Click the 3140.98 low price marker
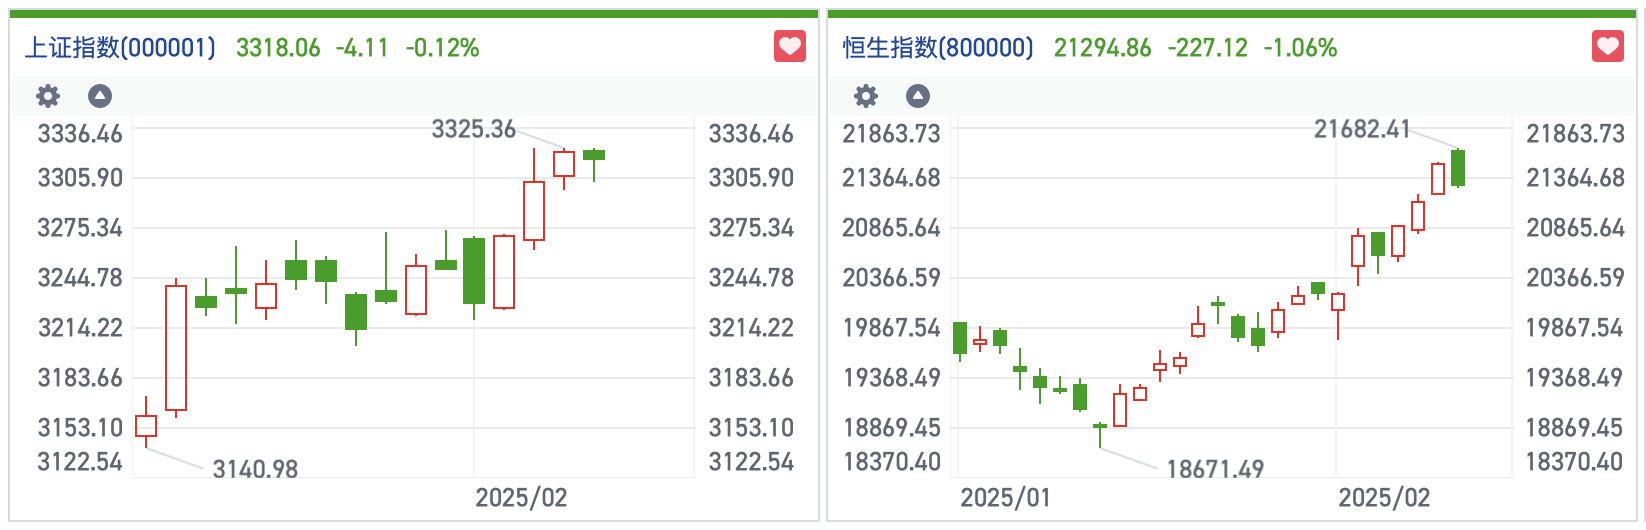This screenshot has width=1646, height=530. click(x=255, y=469)
